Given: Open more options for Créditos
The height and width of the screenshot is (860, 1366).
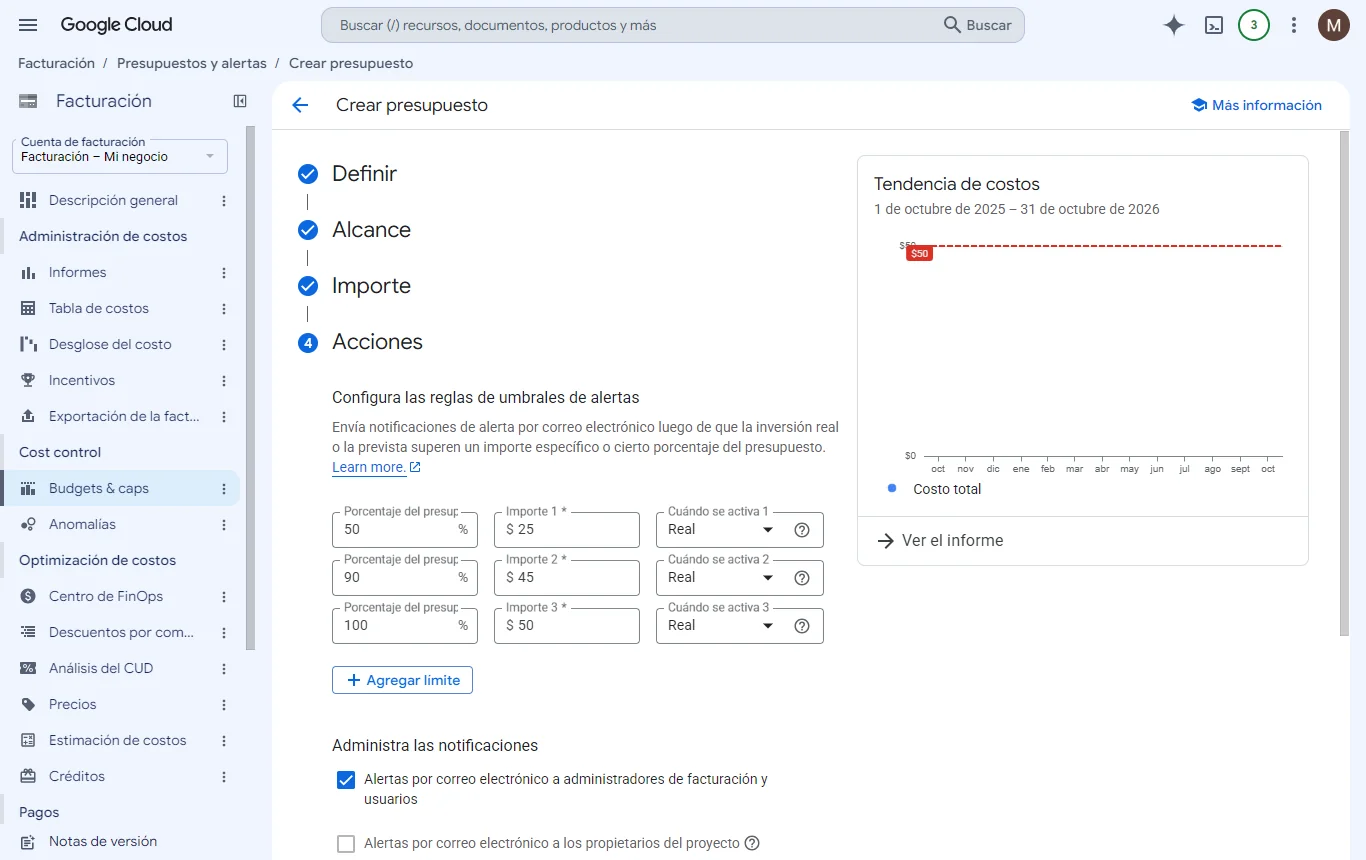Looking at the screenshot, I should point(224,777).
